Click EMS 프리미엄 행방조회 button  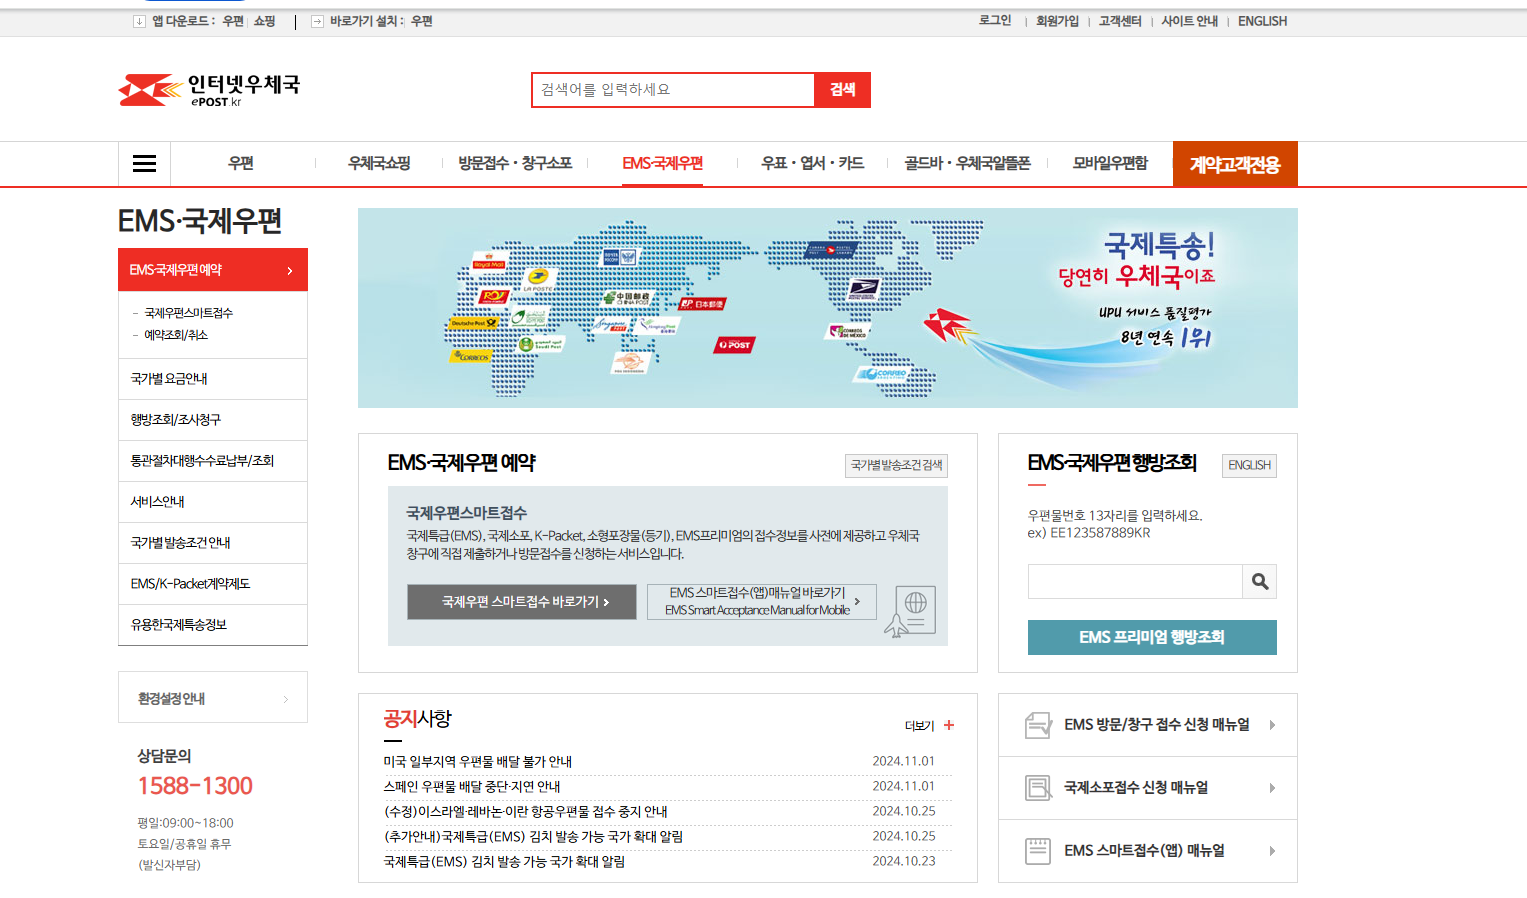point(1152,637)
